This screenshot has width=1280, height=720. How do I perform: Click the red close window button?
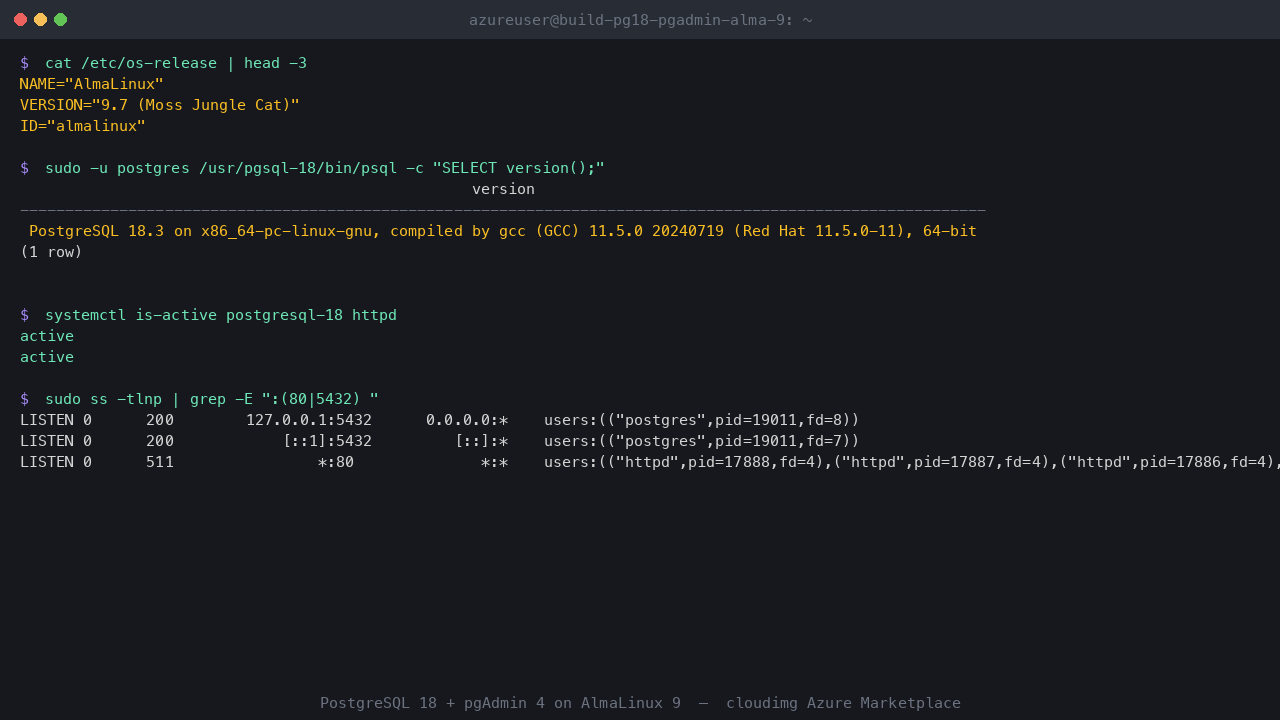[20, 20]
